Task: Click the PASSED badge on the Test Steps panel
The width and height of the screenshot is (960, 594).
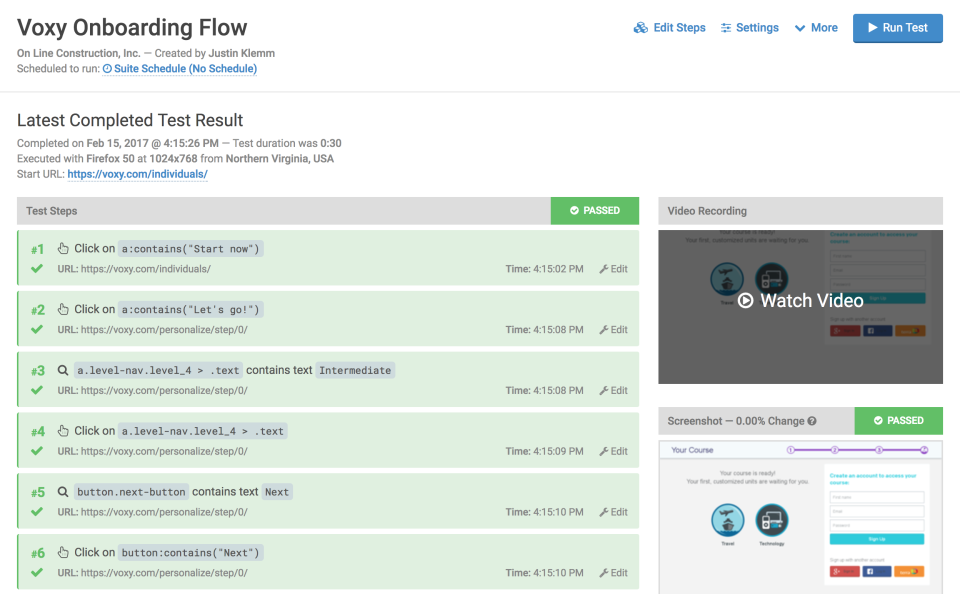Action: click(x=594, y=210)
